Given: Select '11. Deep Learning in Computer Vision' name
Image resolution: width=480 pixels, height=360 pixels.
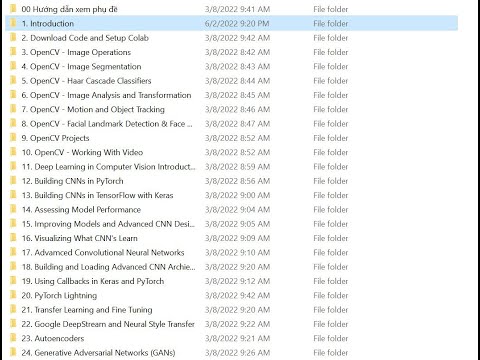Looking at the screenshot, I should (x=109, y=167).
